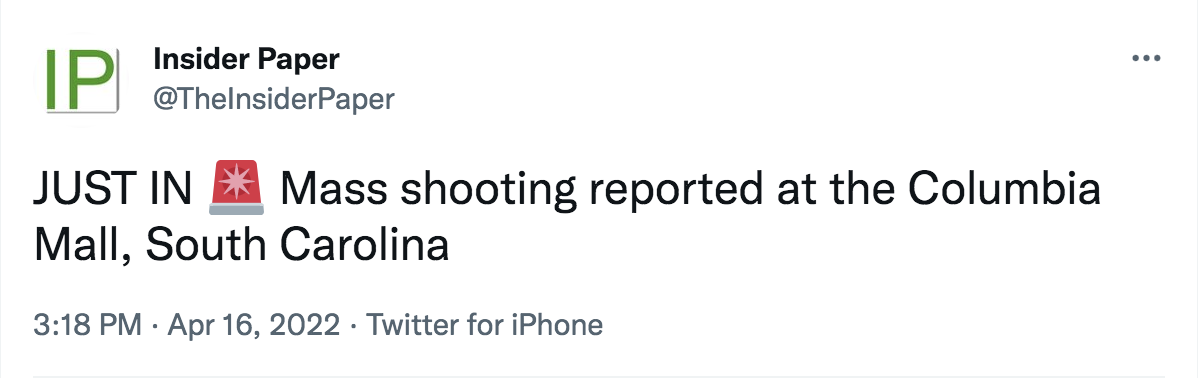This screenshot has width=1198, height=378.
Task: Open the Twitter for iPhone source link
Action: pos(484,326)
